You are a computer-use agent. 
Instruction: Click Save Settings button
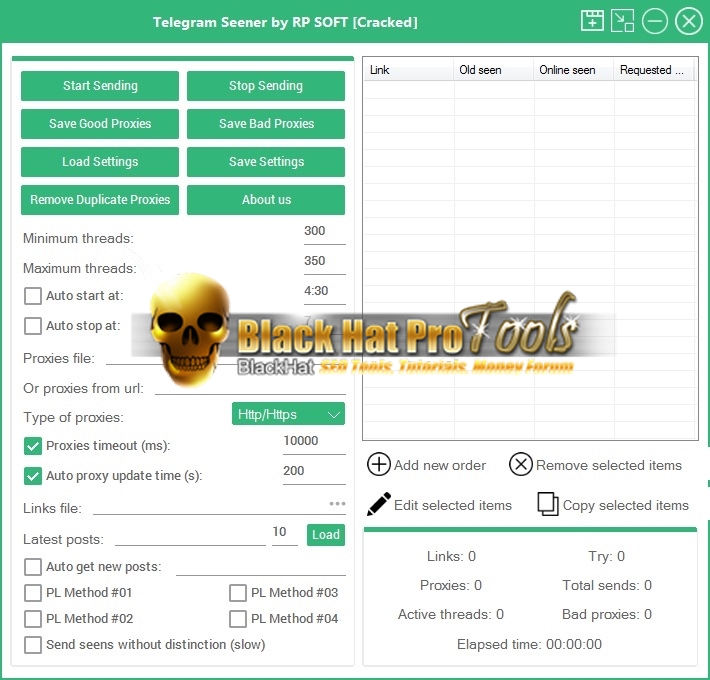[x=266, y=162]
